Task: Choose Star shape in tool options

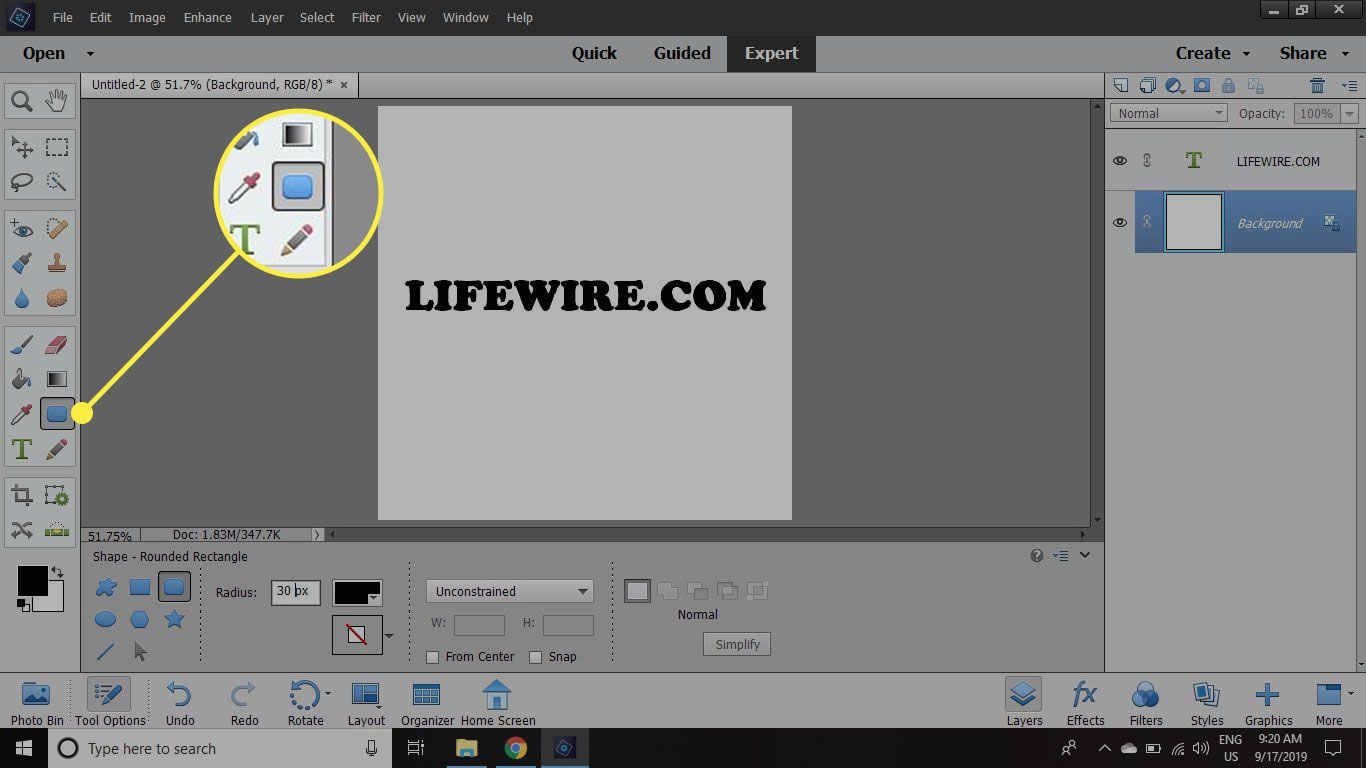Action: click(175, 620)
